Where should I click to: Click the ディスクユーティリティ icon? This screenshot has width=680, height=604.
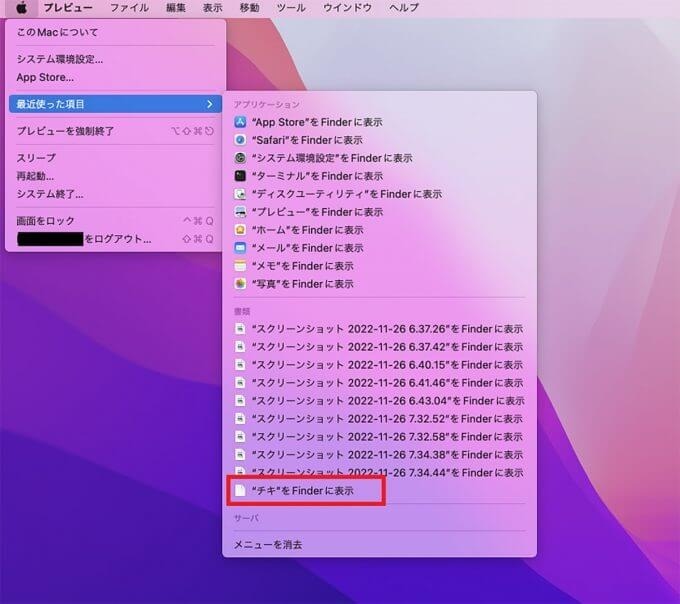[x=240, y=194]
